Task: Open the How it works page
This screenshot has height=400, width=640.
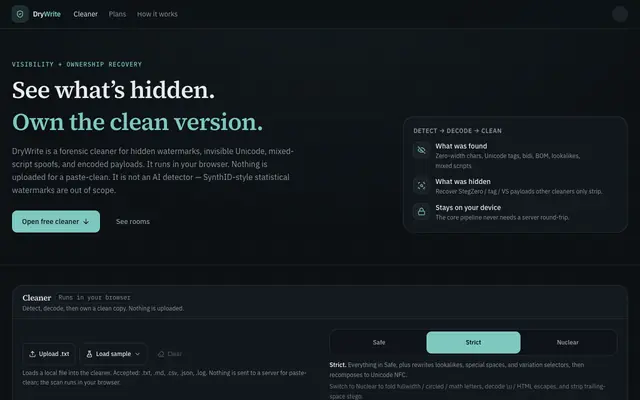Action: [157, 14]
